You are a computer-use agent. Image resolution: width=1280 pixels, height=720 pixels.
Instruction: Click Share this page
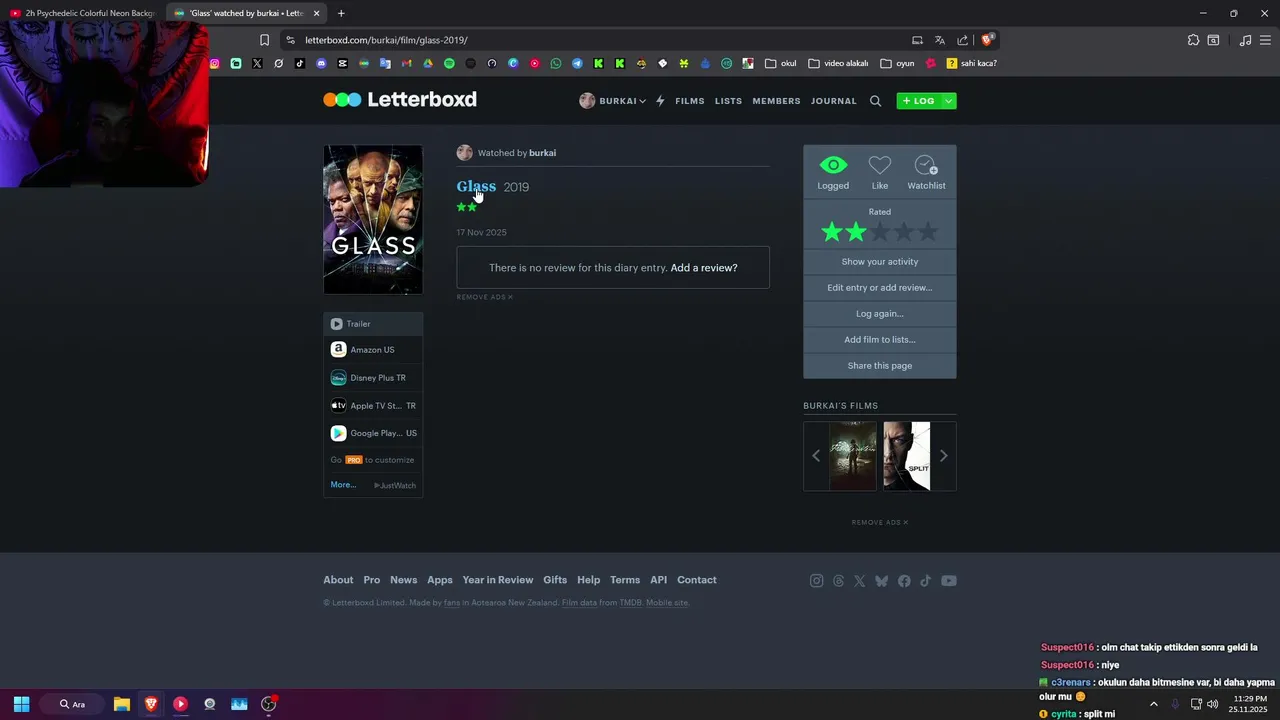tap(880, 366)
